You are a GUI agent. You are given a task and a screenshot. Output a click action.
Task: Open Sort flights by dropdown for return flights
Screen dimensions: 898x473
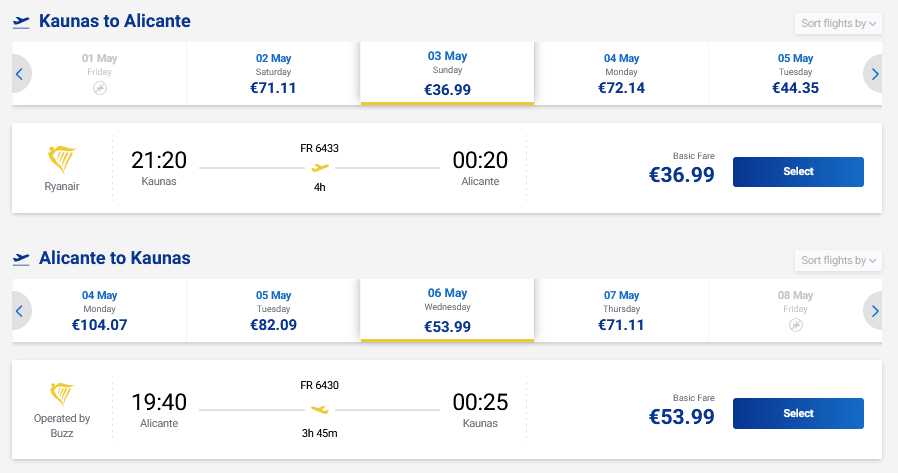(x=838, y=261)
